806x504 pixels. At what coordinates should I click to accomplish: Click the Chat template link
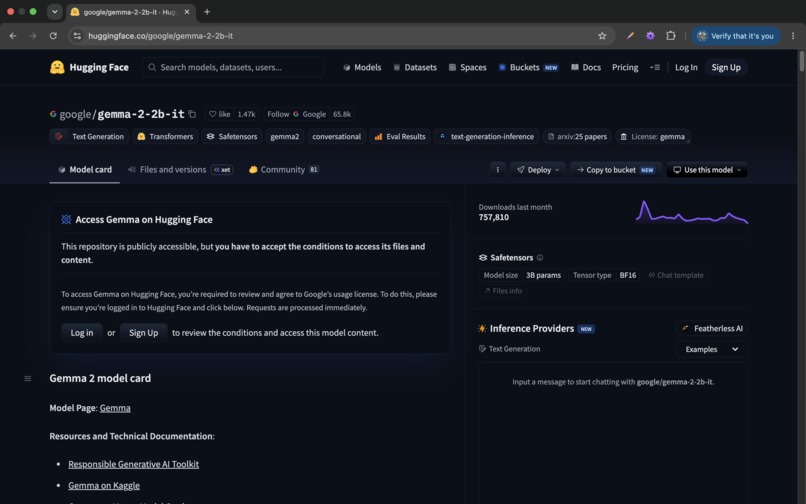[676, 275]
